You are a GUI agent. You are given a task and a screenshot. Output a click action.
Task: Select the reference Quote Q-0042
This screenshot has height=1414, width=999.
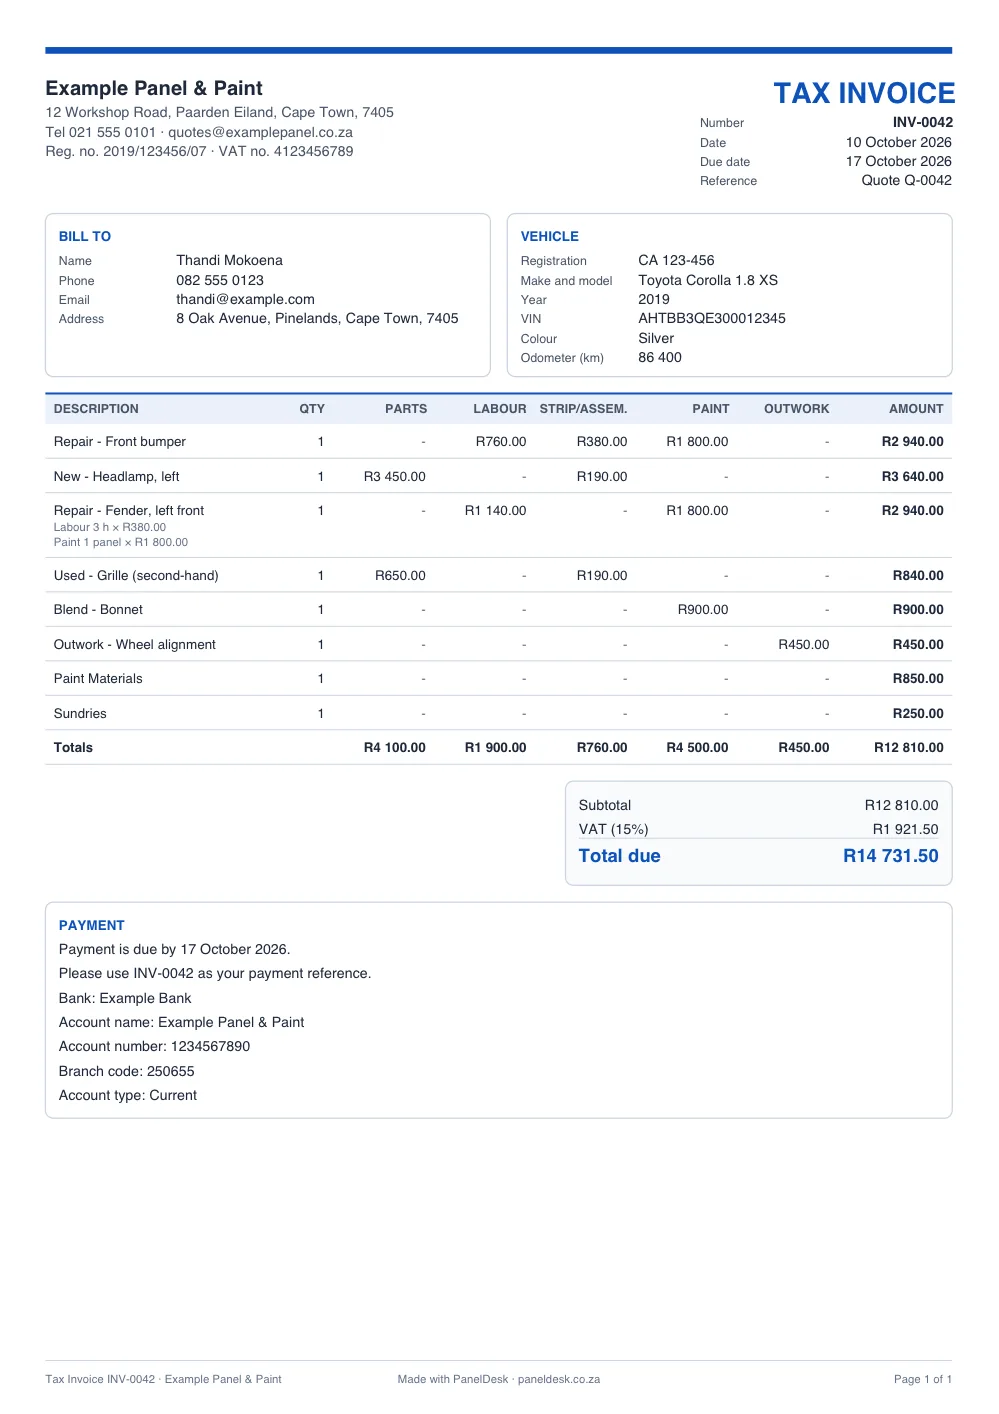pyautogui.click(x=906, y=180)
